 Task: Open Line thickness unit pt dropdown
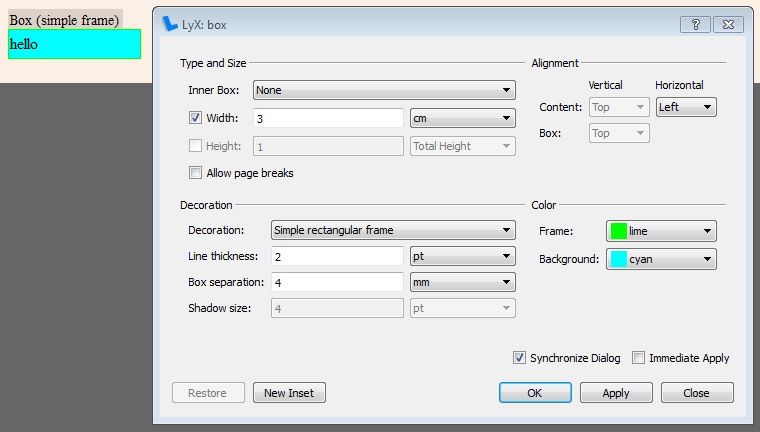(x=463, y=257)
